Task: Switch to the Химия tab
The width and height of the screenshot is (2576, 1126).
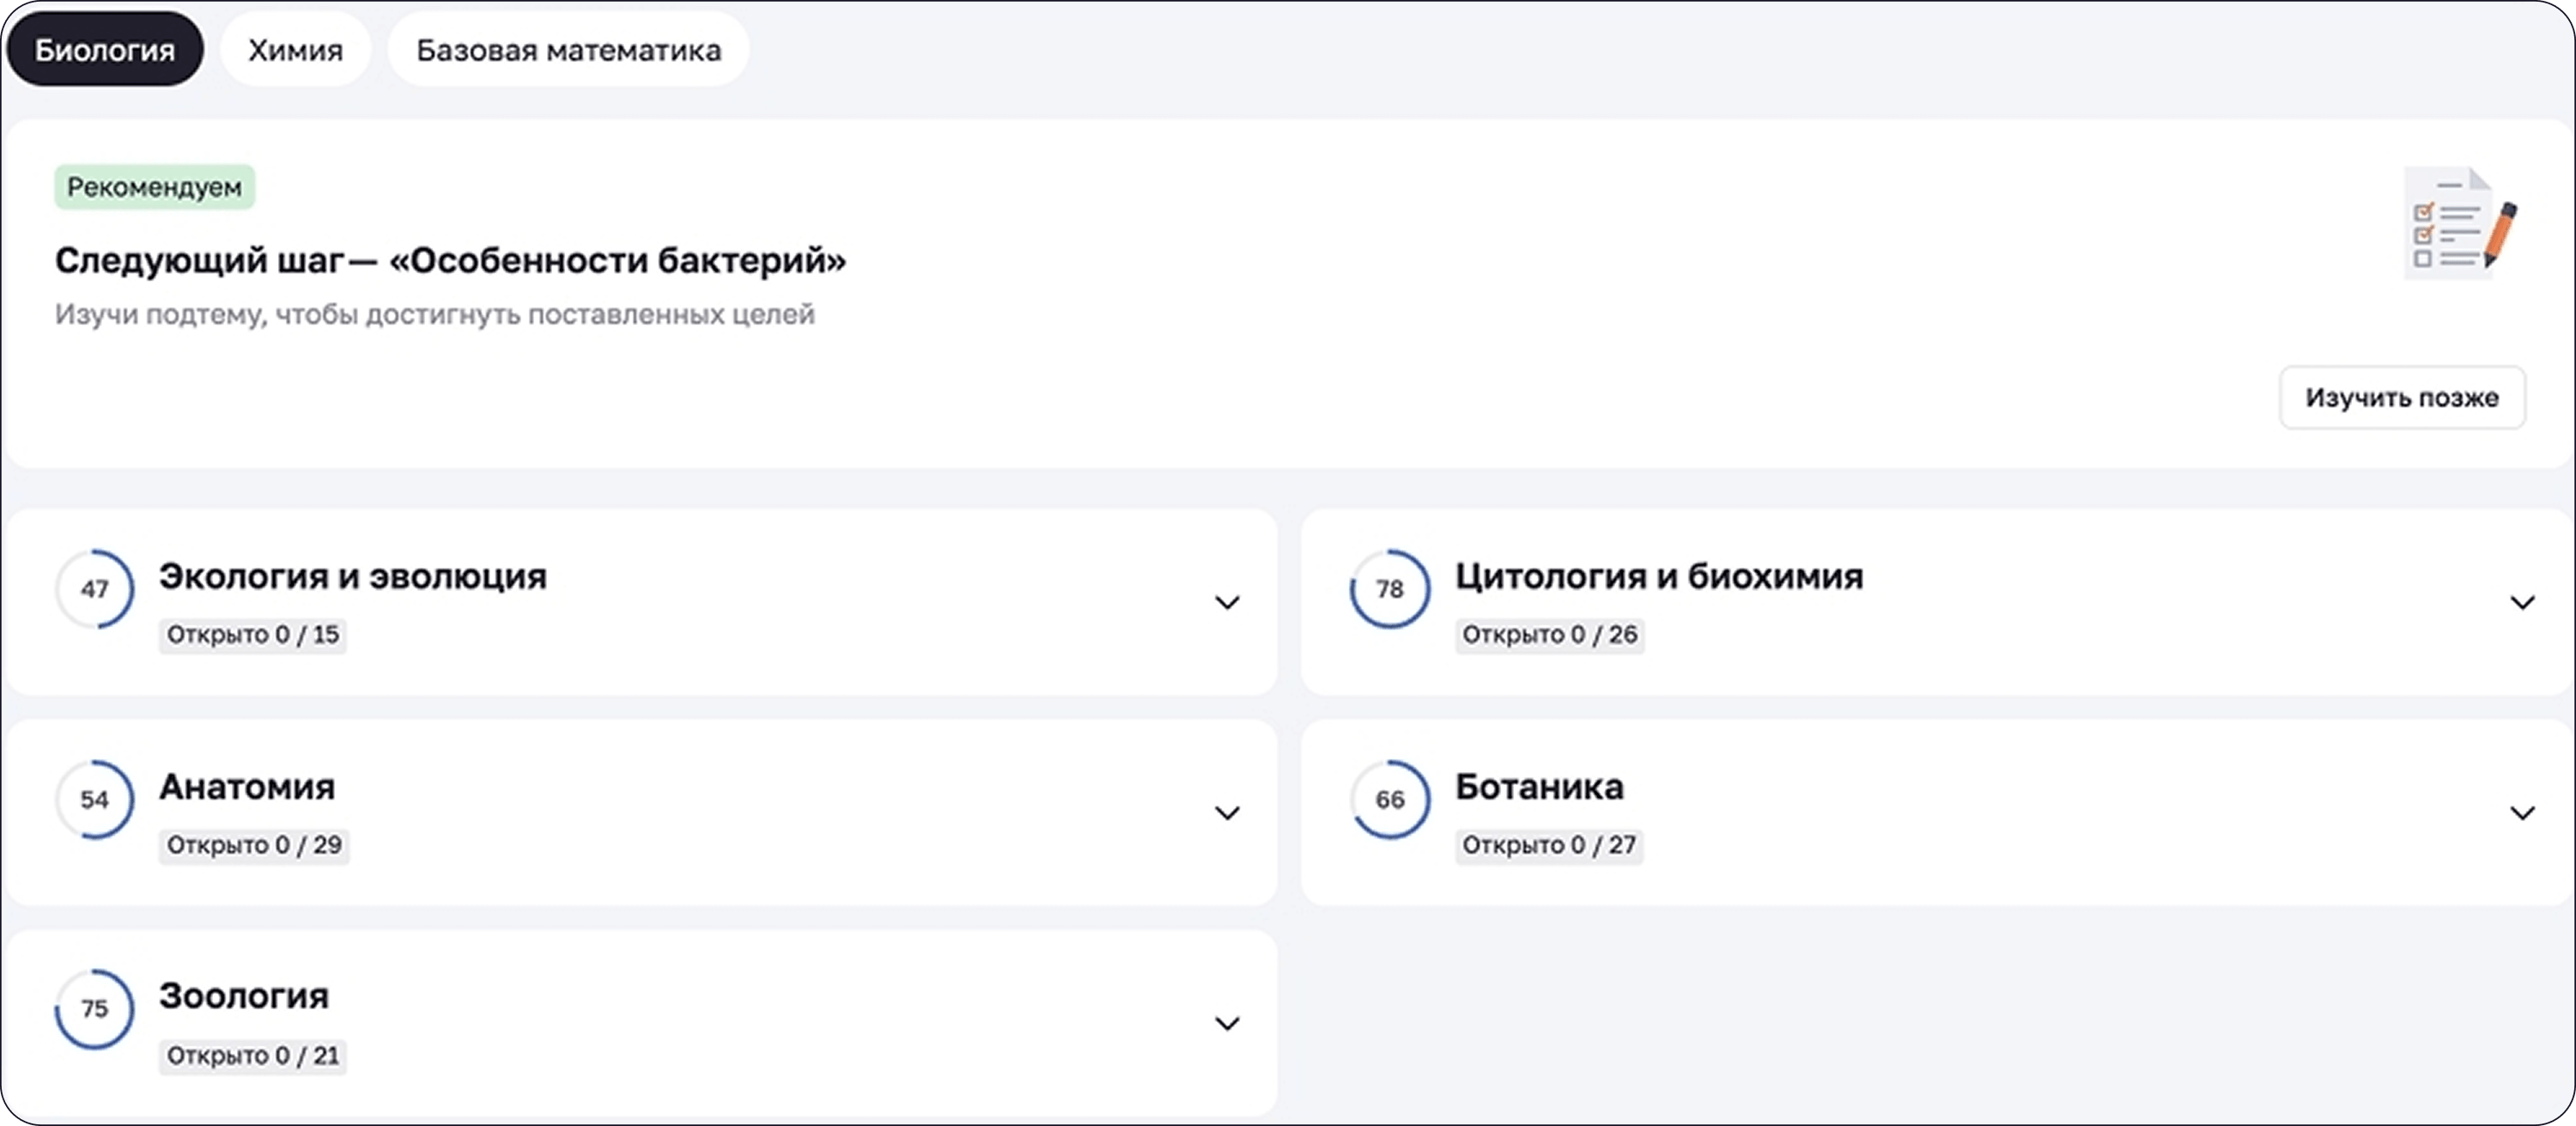Action: [x=295, y=50]
